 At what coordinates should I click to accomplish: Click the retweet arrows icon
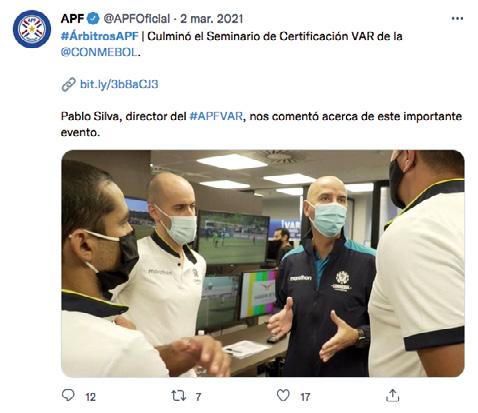tap(178, 396)
